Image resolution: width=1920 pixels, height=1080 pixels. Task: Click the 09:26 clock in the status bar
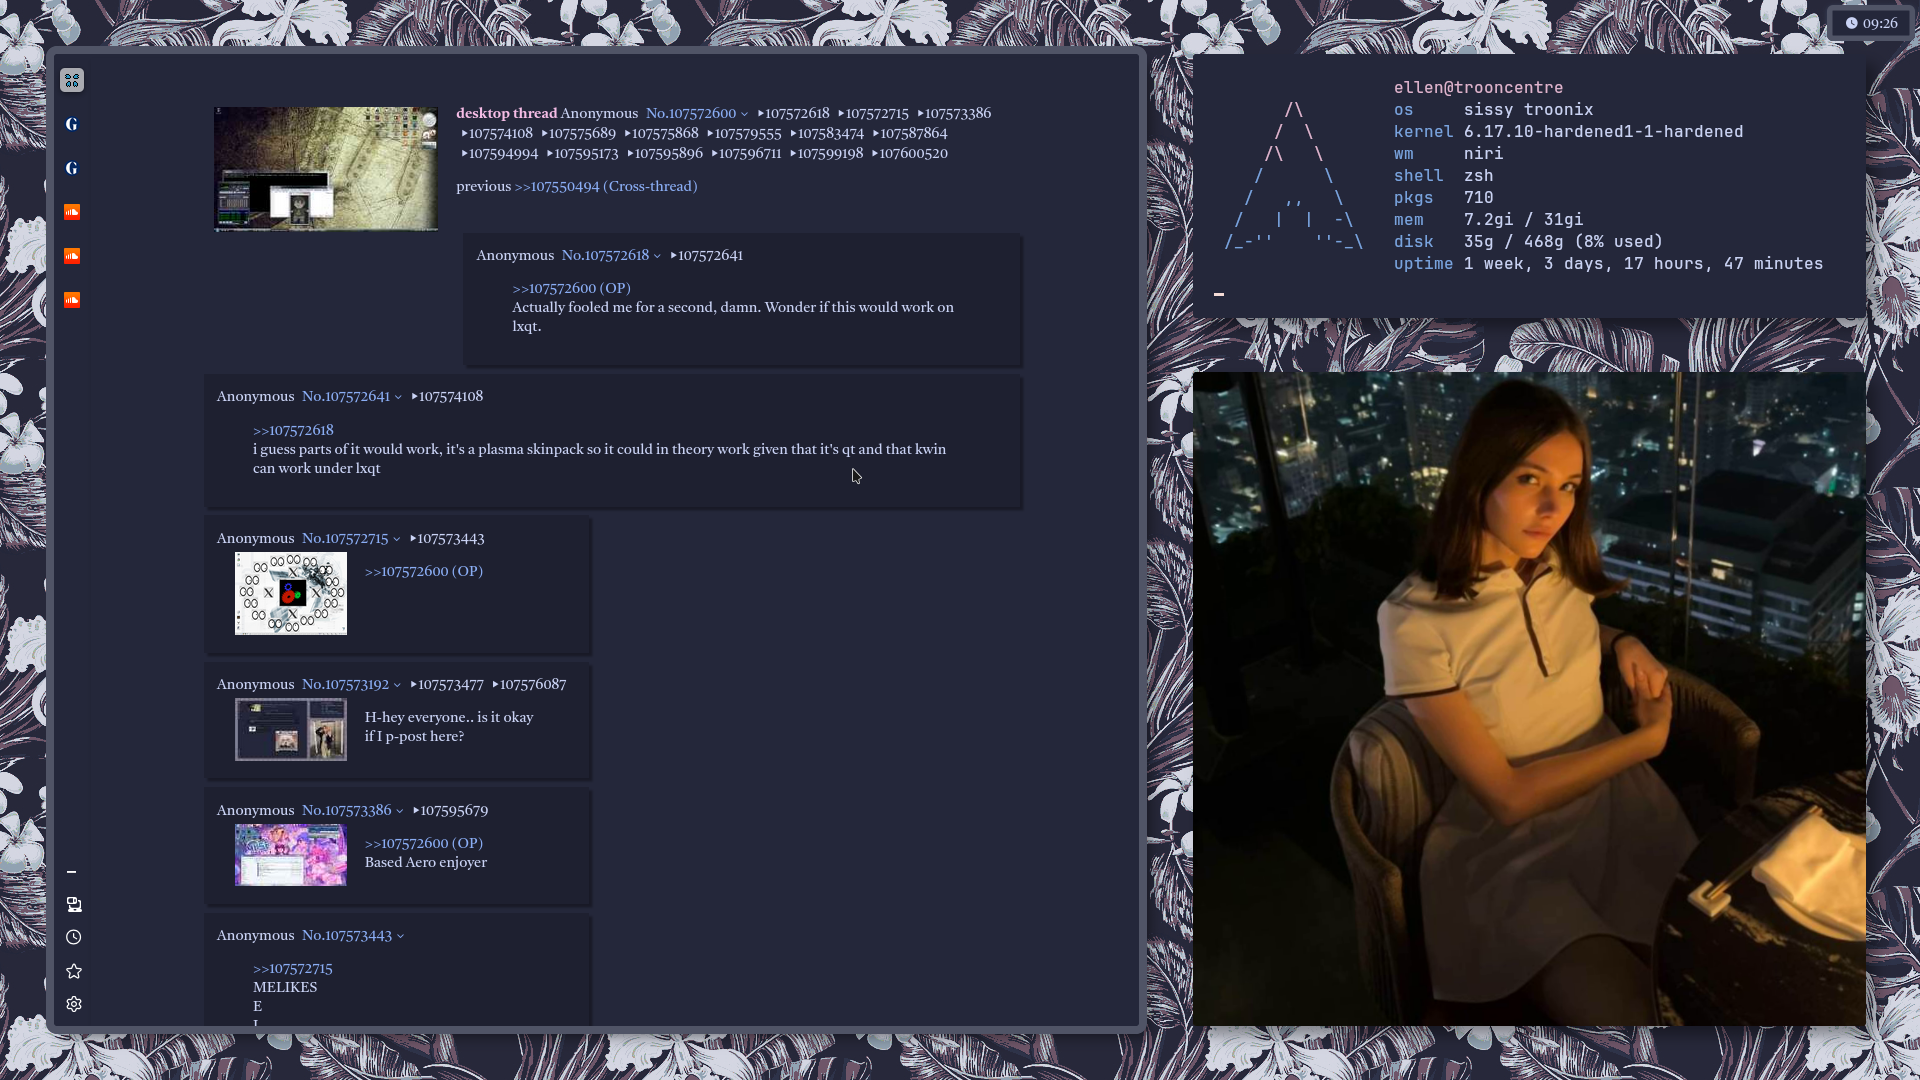pos(1871,23)
